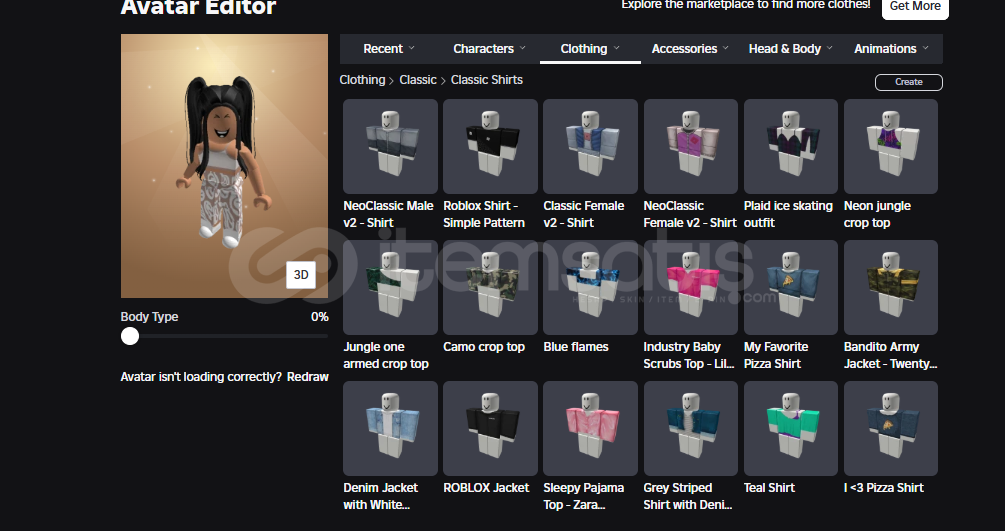Click the I <3 Pizza Shirt name
Viewport: 1005px width, 531px height.
point(884,488)
